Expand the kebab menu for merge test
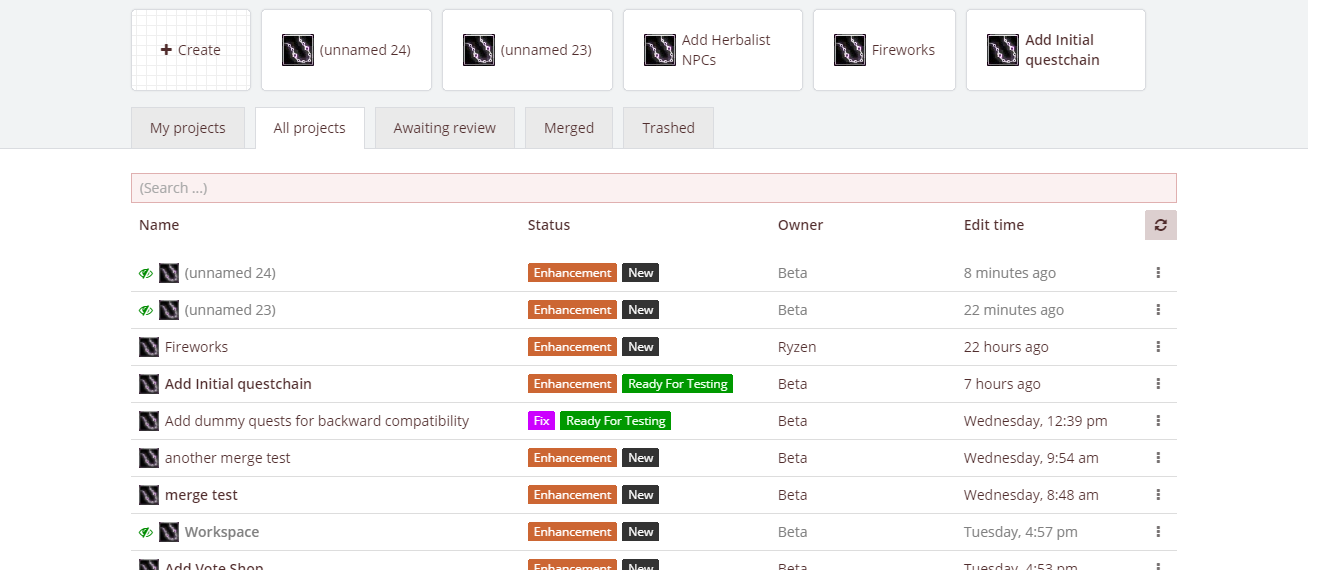 tap(1158, 495)
